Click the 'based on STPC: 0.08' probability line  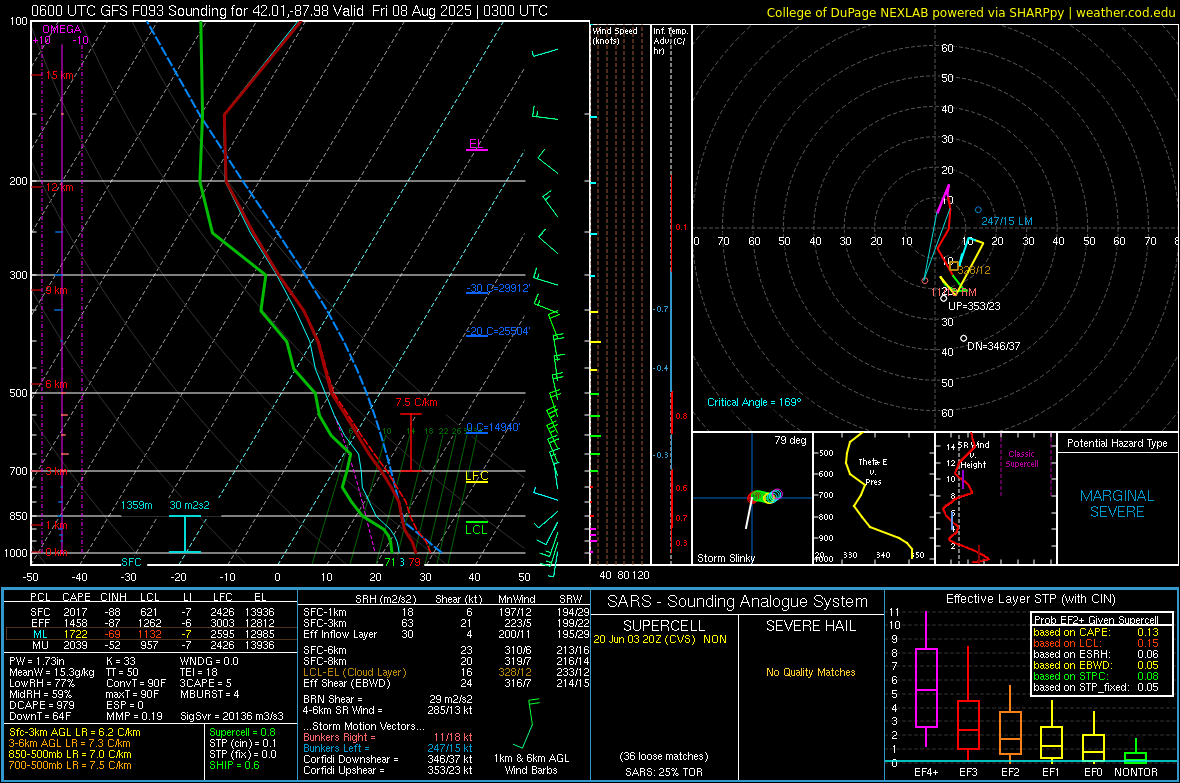click(1096, 676)
